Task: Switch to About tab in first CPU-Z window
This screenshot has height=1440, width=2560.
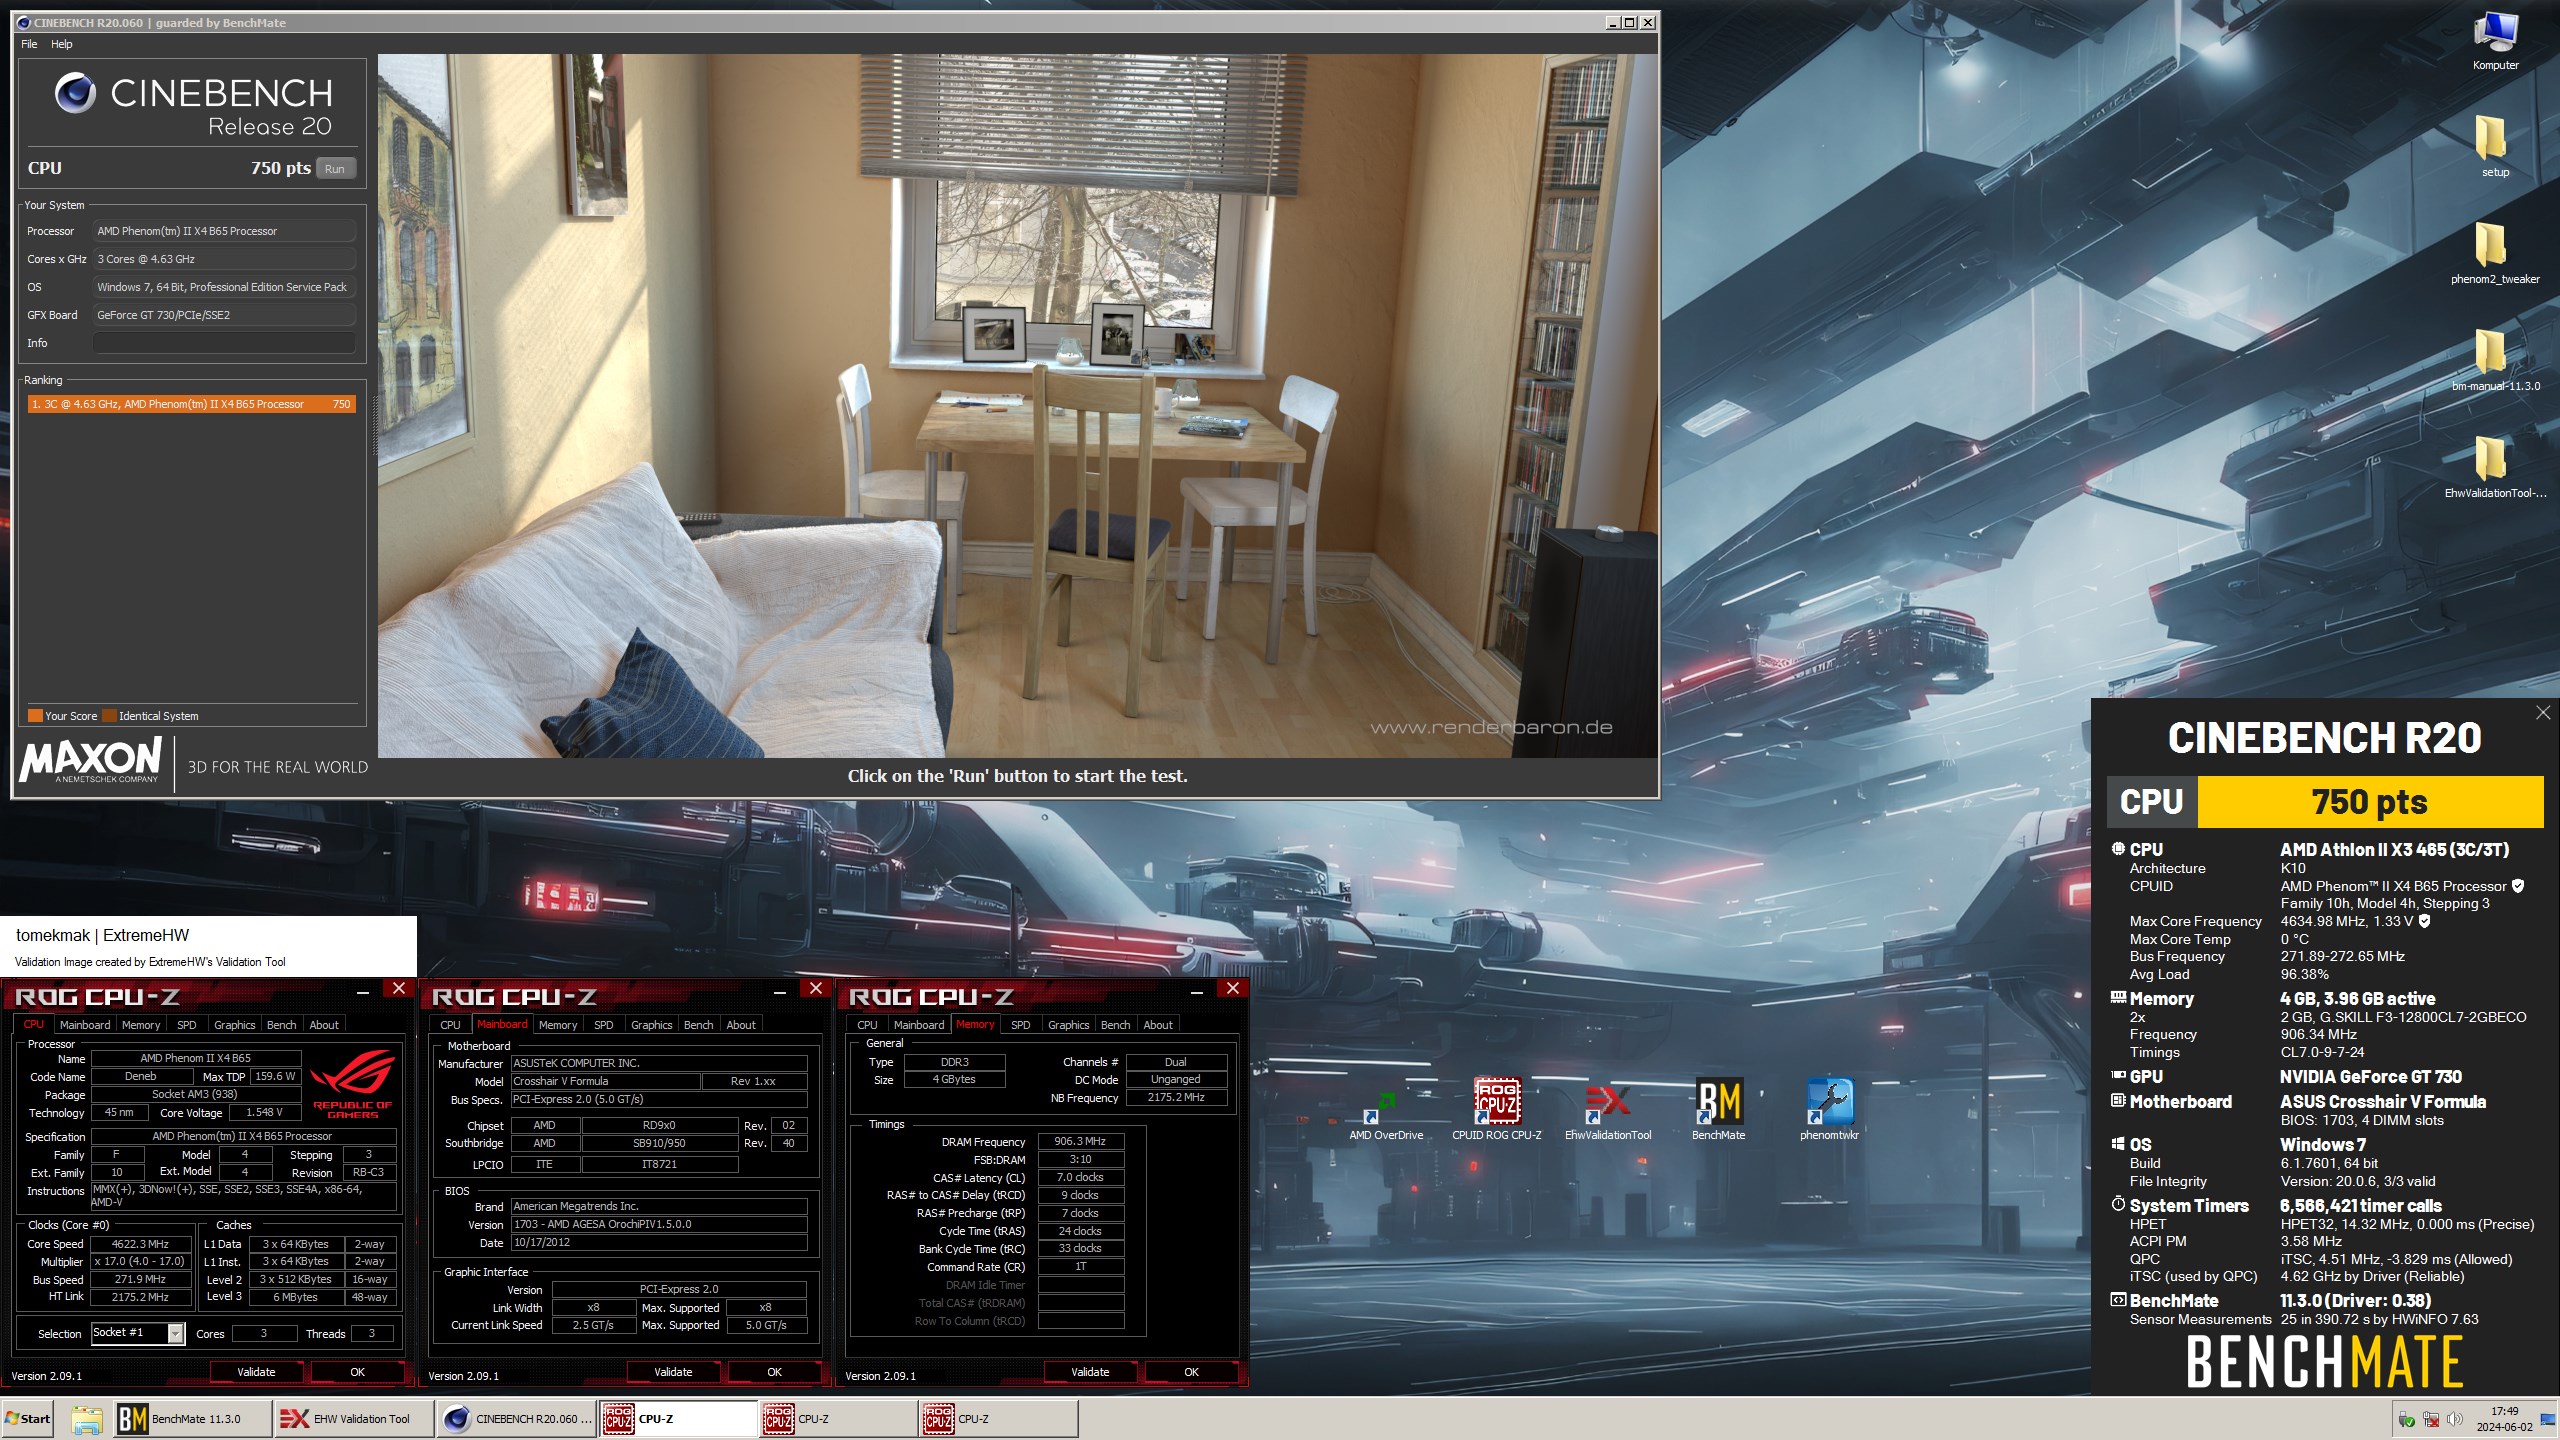Action: point(324,1025)
